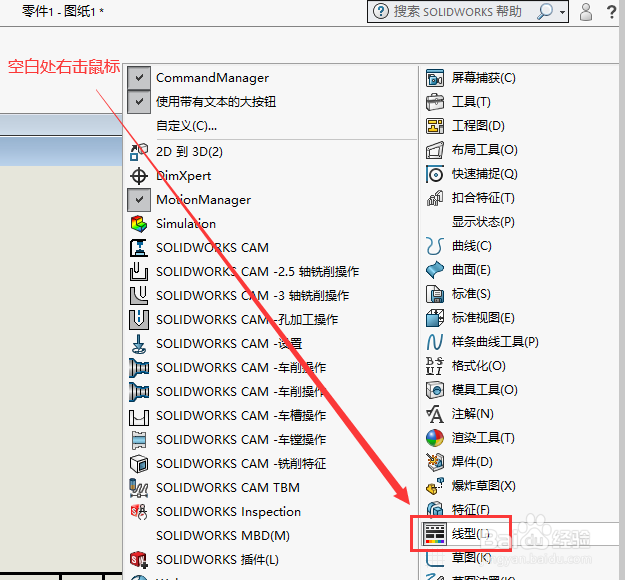Click the 爆炸草图(X) icon
The width and height of the screenshot is (625, 580).
pyautogui.click(x=435, y=486)
